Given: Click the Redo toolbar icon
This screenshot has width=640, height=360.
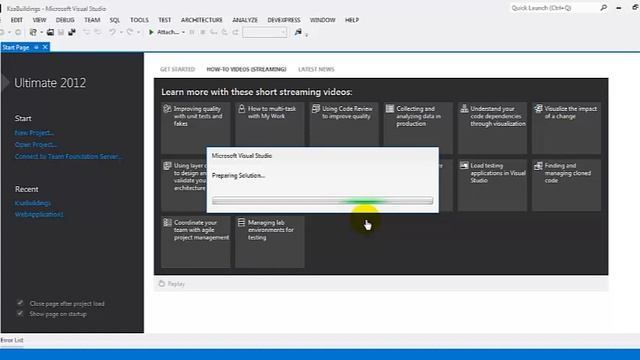Looking at the screenshot, I should point(130,32).
